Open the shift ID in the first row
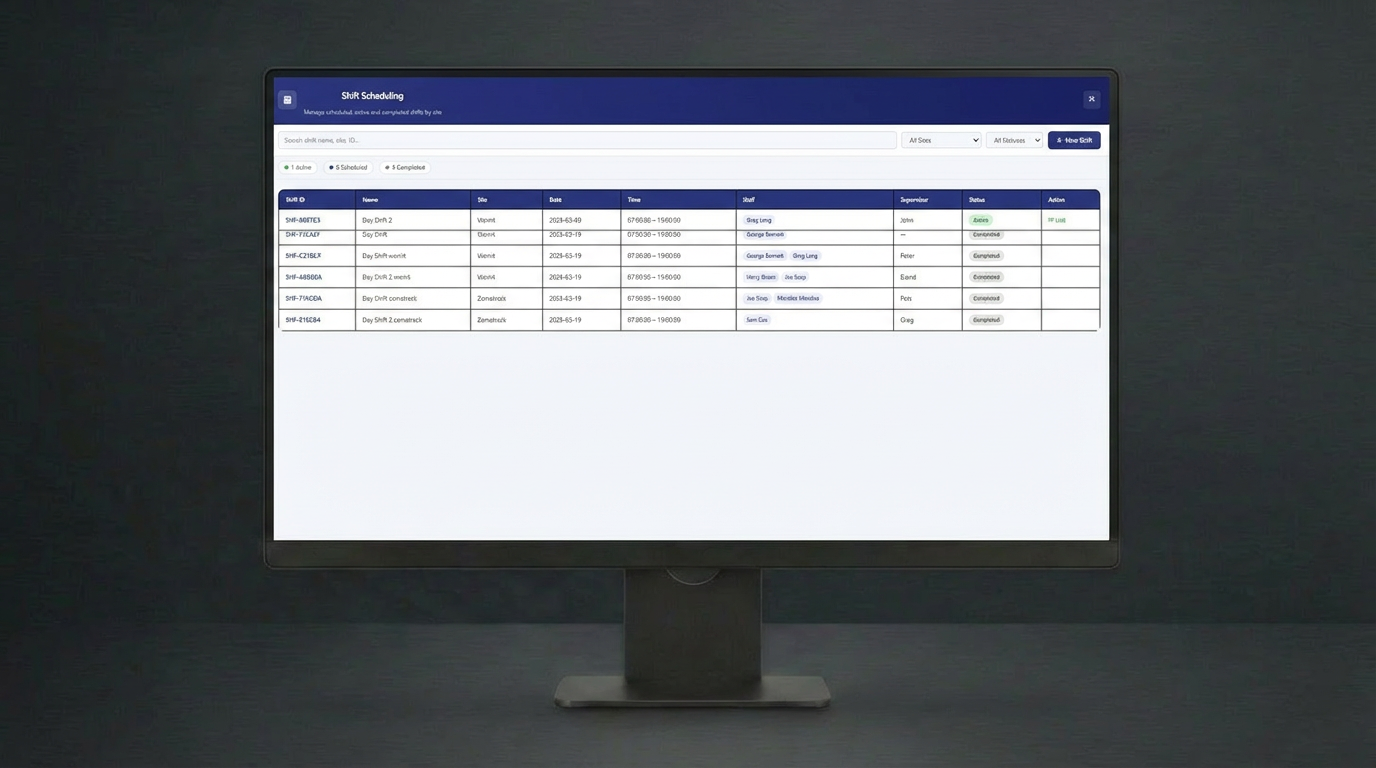 point(303,220)
